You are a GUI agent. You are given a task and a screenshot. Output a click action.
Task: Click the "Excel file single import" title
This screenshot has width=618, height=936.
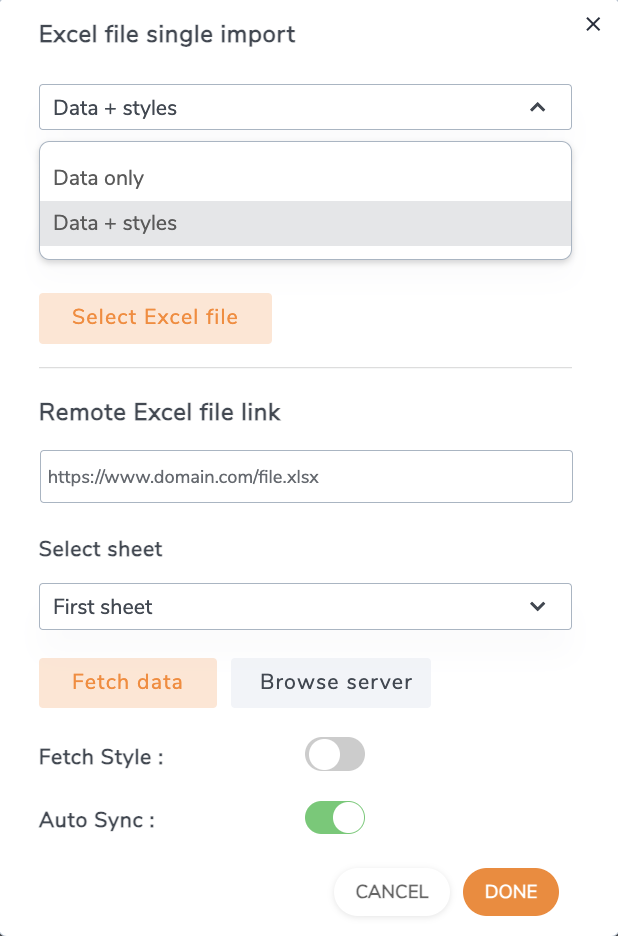[x=167, y=34]
